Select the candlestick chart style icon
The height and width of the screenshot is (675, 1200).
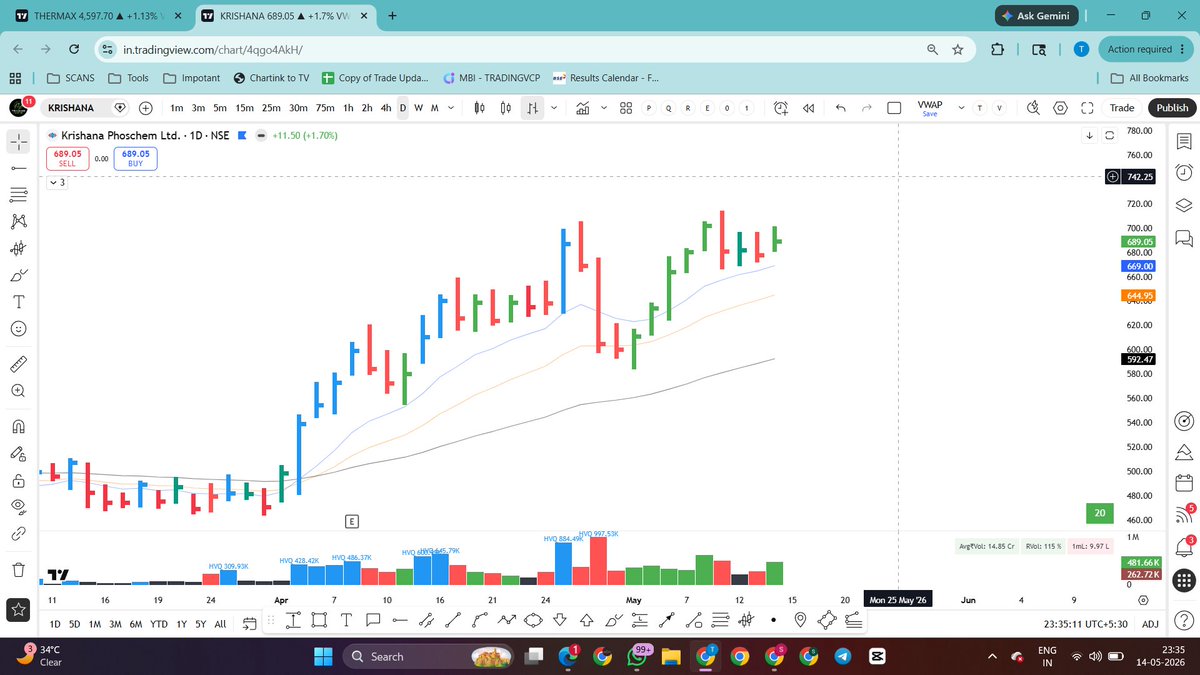point(479,108)
